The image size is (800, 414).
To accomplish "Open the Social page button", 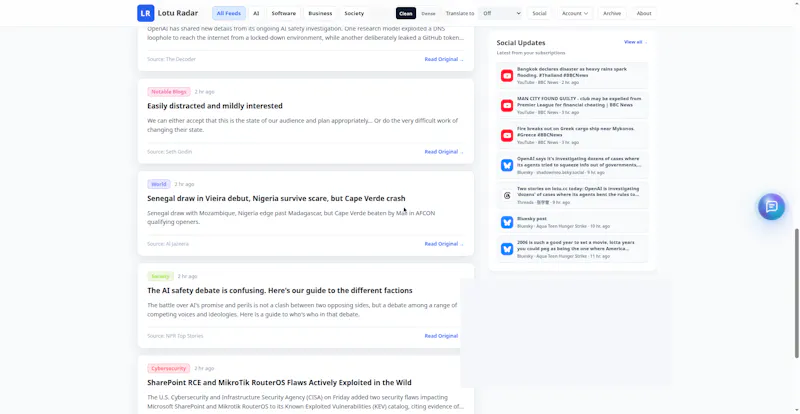I will pyautogui.click(x=539, y=13).
